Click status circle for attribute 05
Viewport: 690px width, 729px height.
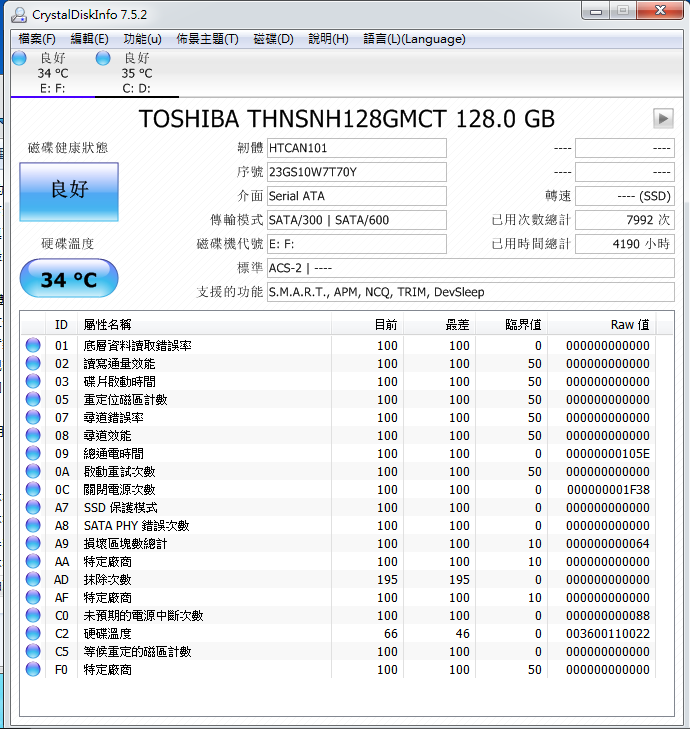point(33,399)
